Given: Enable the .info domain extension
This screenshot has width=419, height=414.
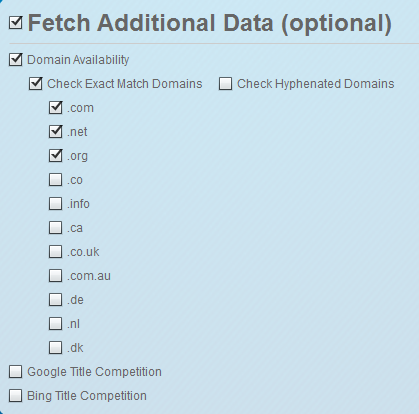Looking at the screenshot, I should coord(55,204).
